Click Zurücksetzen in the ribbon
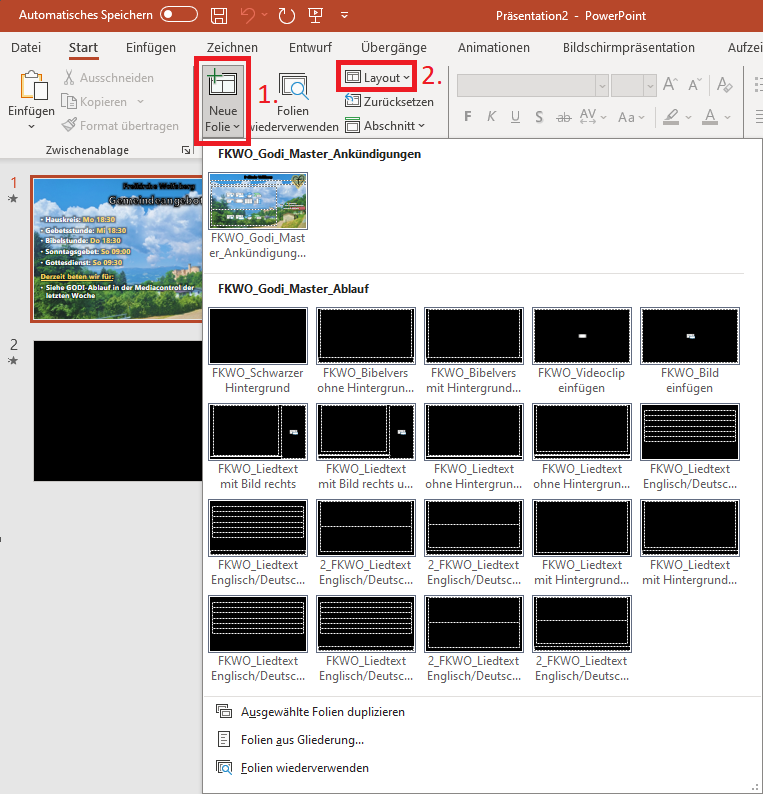 coord(388,101)
